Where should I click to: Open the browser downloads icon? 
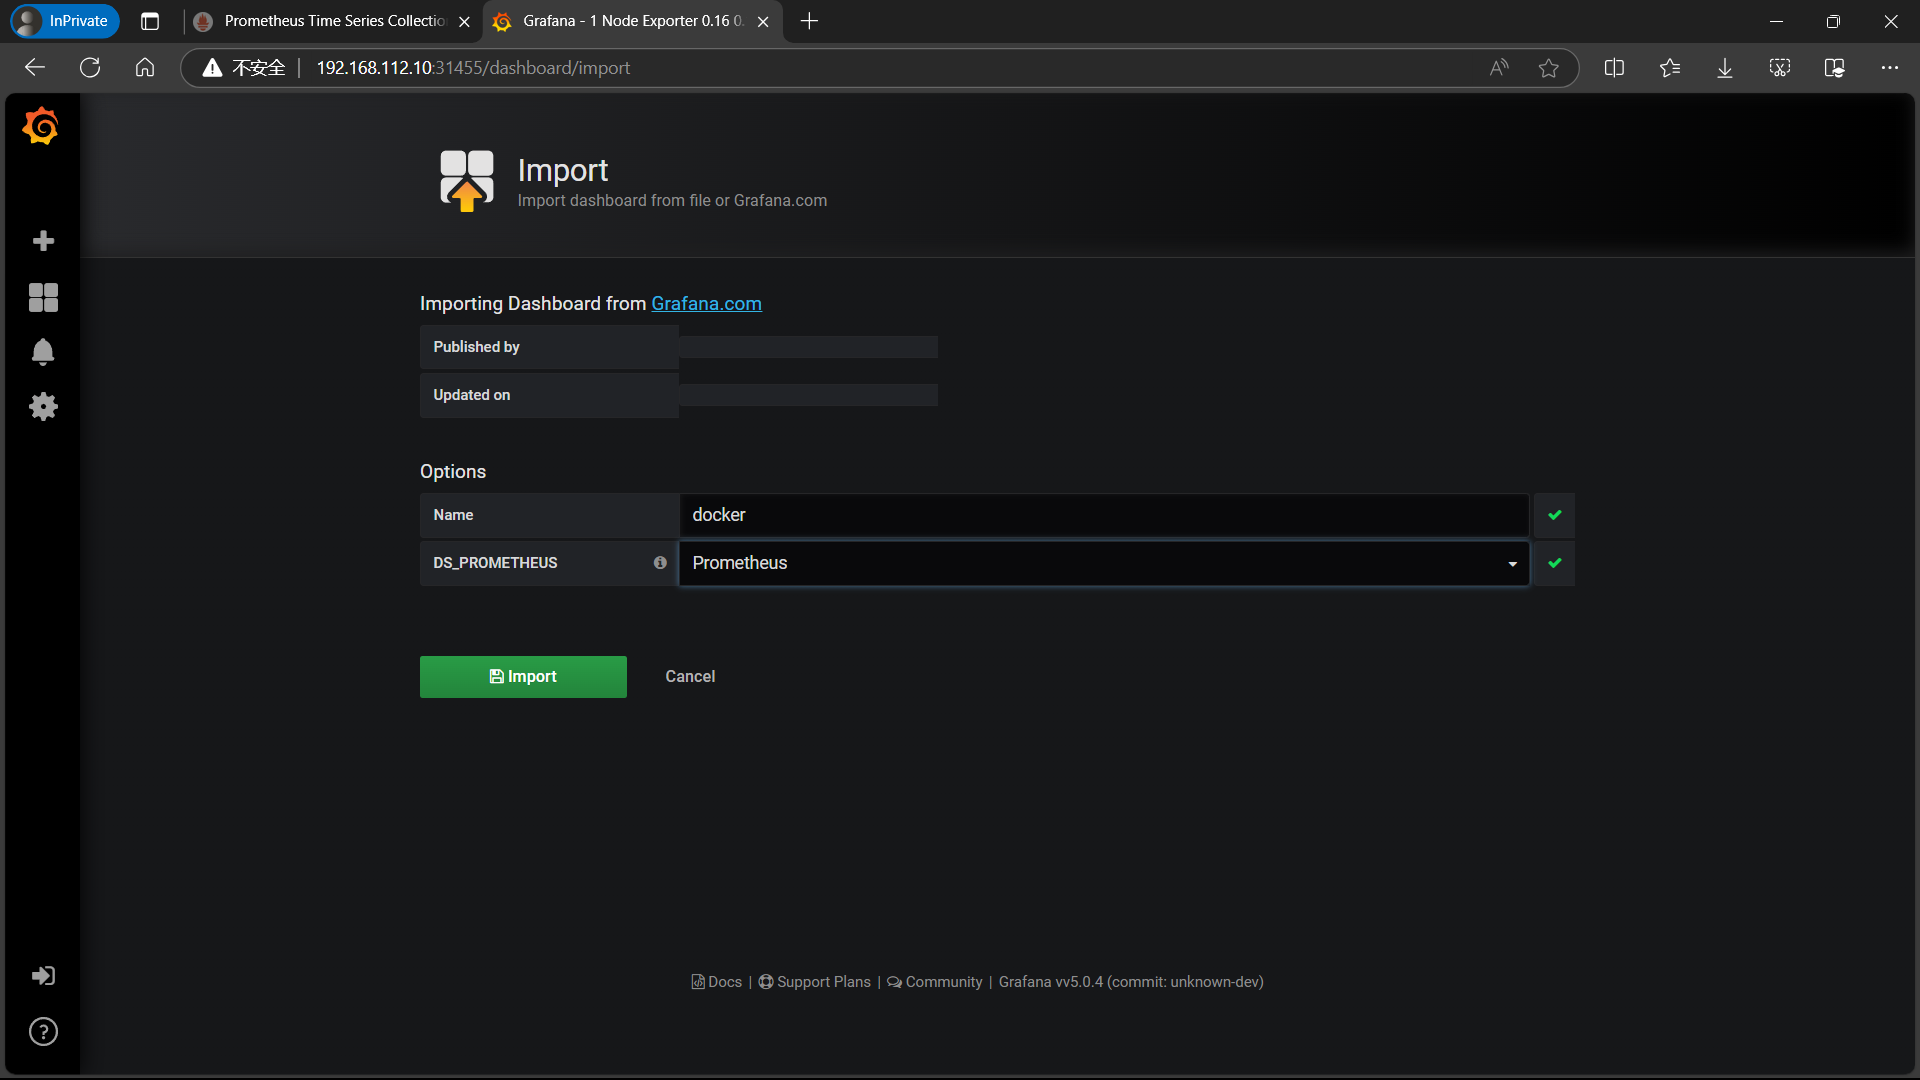[x=1725, y=68]
